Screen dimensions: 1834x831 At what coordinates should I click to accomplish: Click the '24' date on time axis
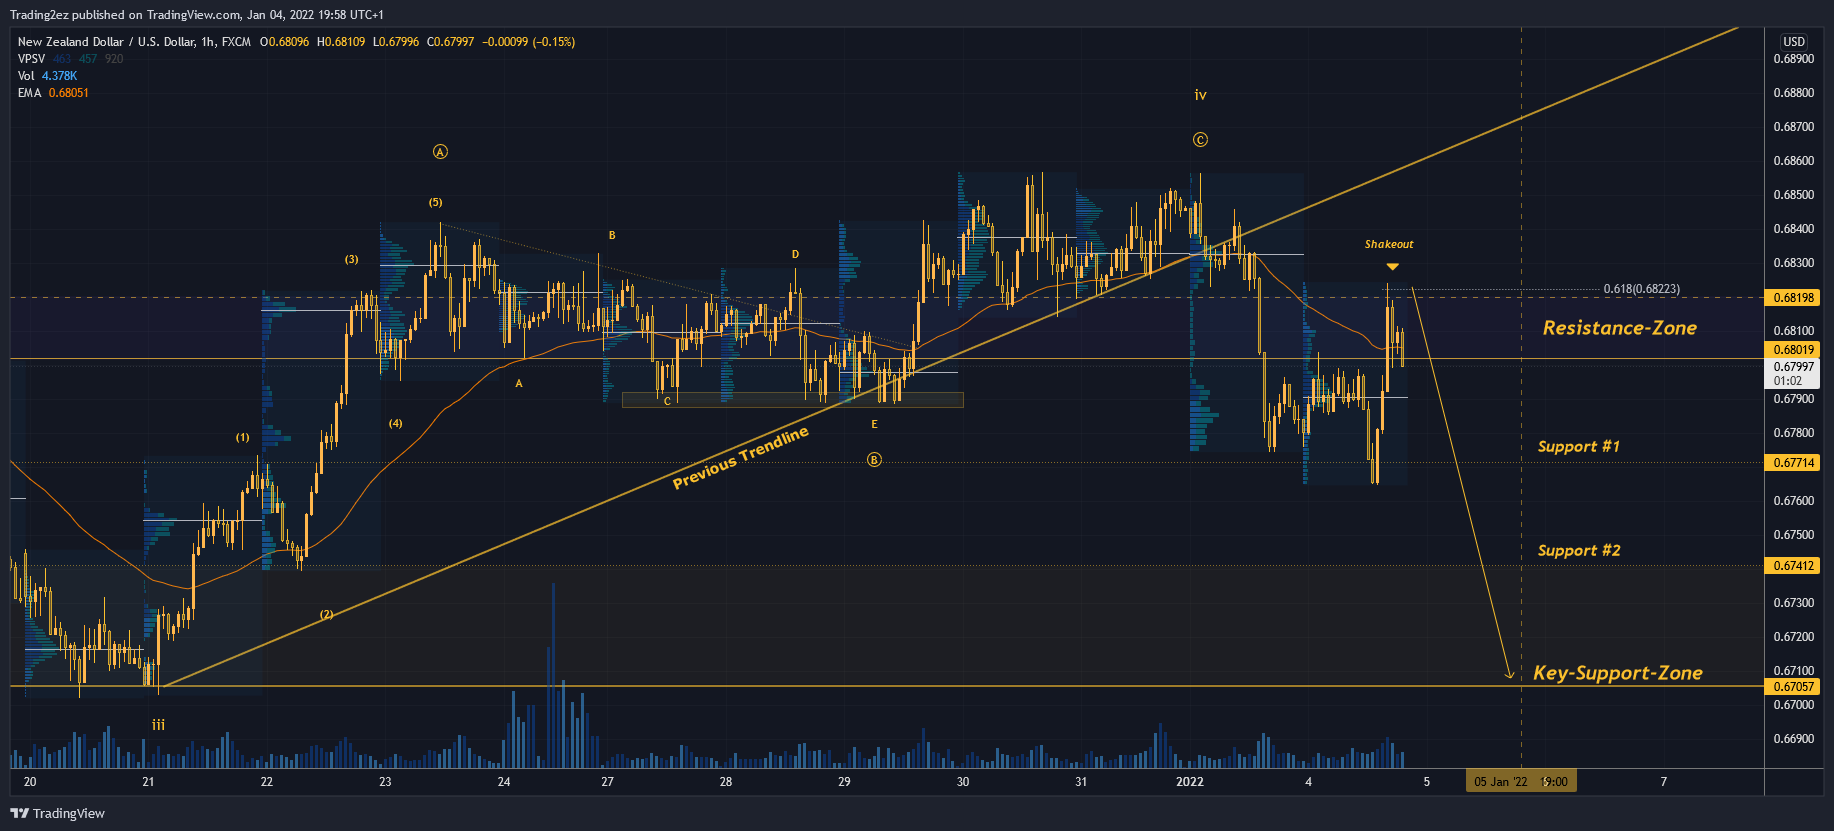coord(503,782)
